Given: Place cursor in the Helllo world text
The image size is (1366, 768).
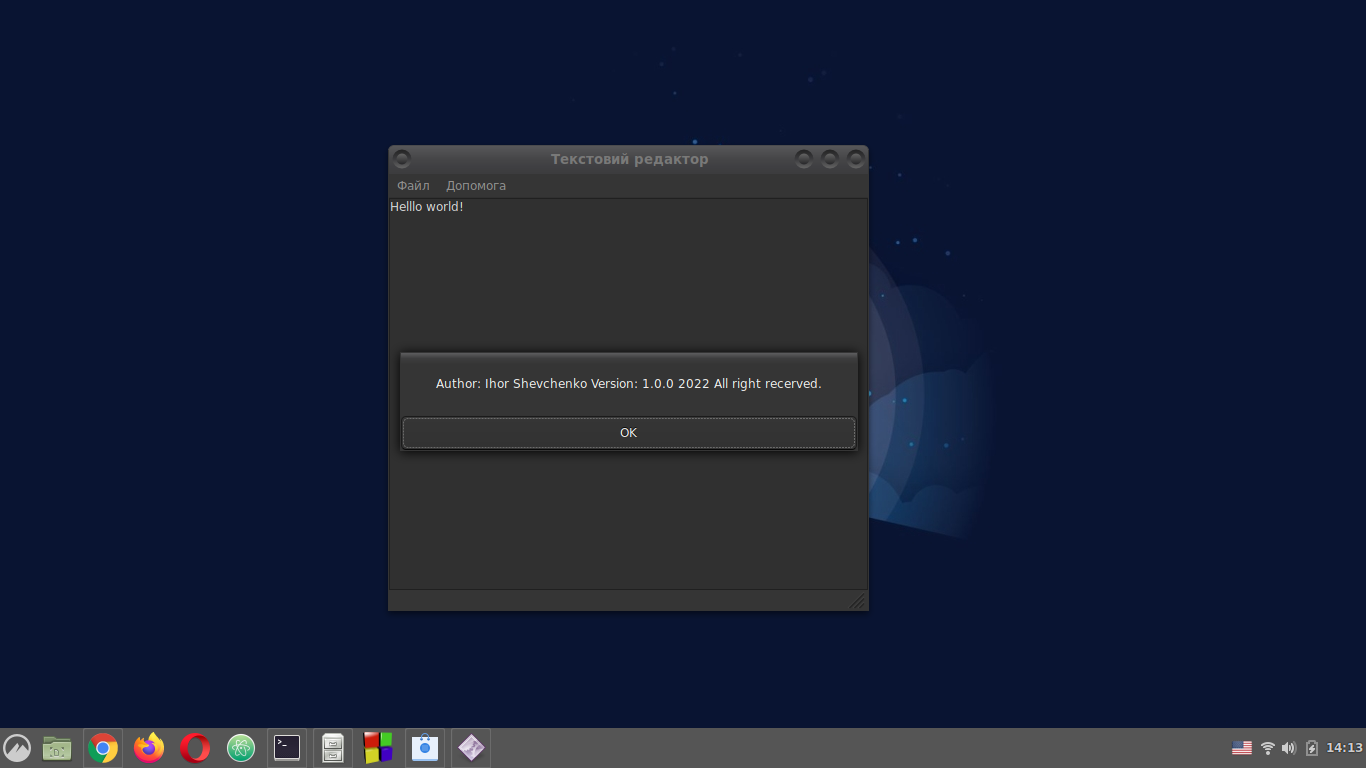Looking at the screenshot, I should tap(426, 207).
